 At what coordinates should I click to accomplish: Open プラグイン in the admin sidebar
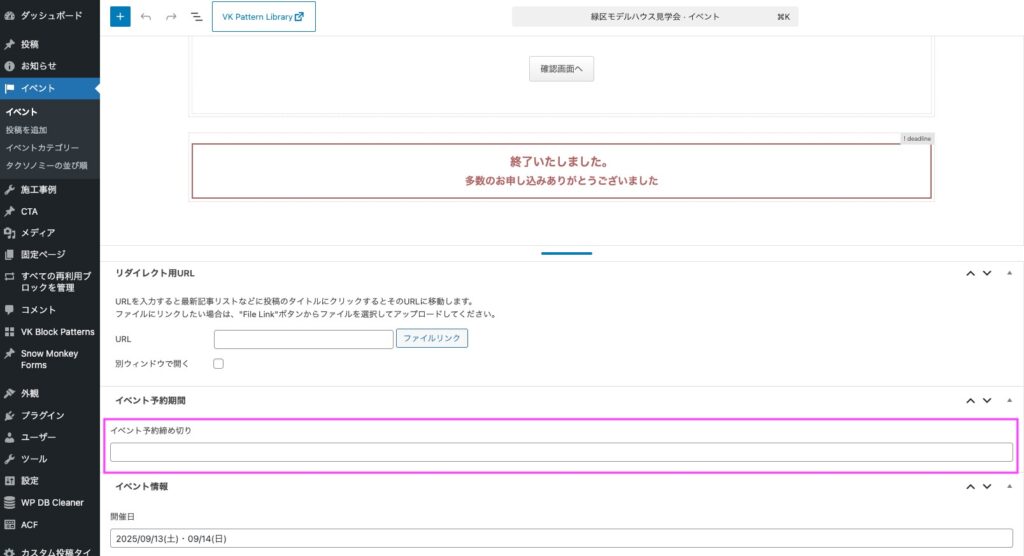[42, 415]
